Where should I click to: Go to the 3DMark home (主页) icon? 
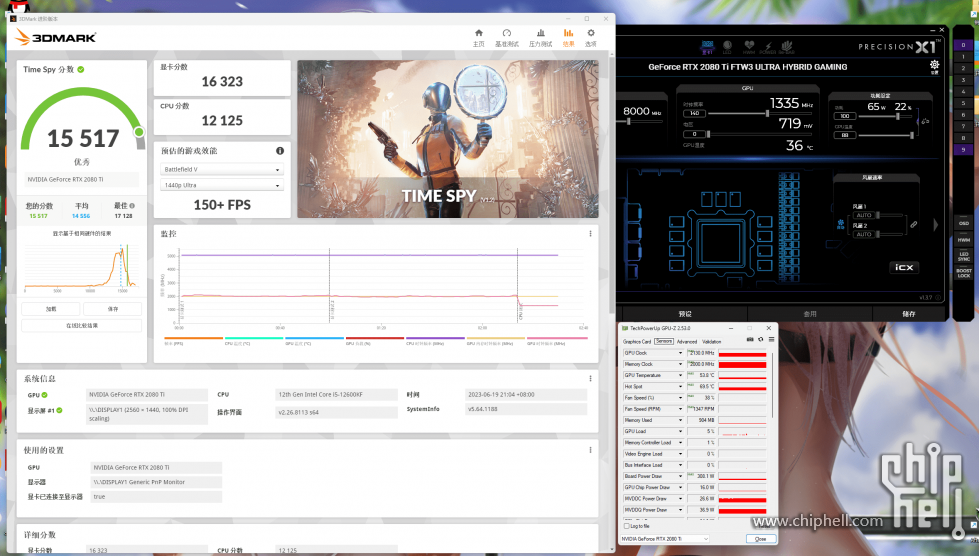click(x=478, y=33)
